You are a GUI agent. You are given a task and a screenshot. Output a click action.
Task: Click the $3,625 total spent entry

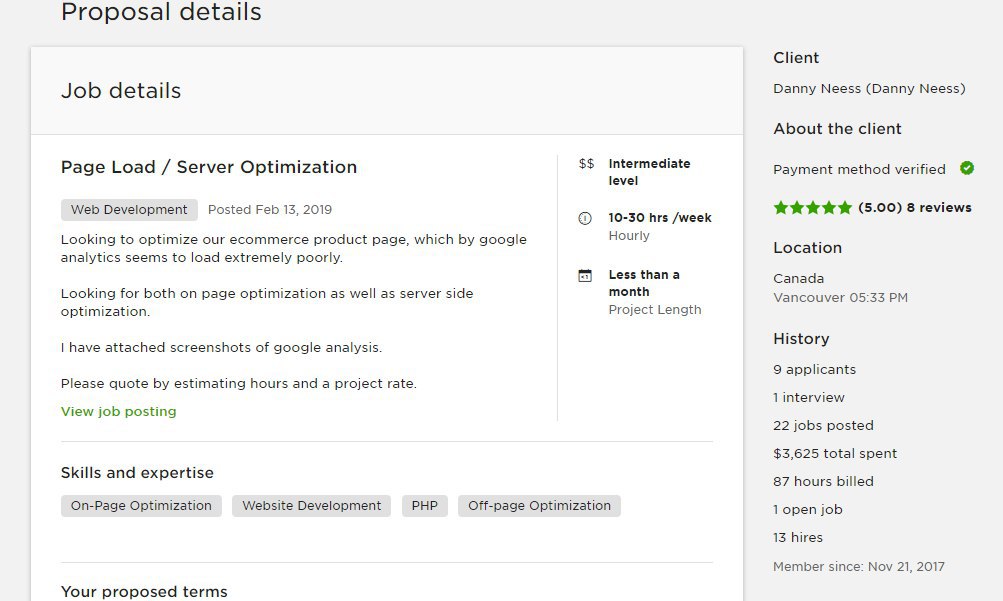click(835, 454)
